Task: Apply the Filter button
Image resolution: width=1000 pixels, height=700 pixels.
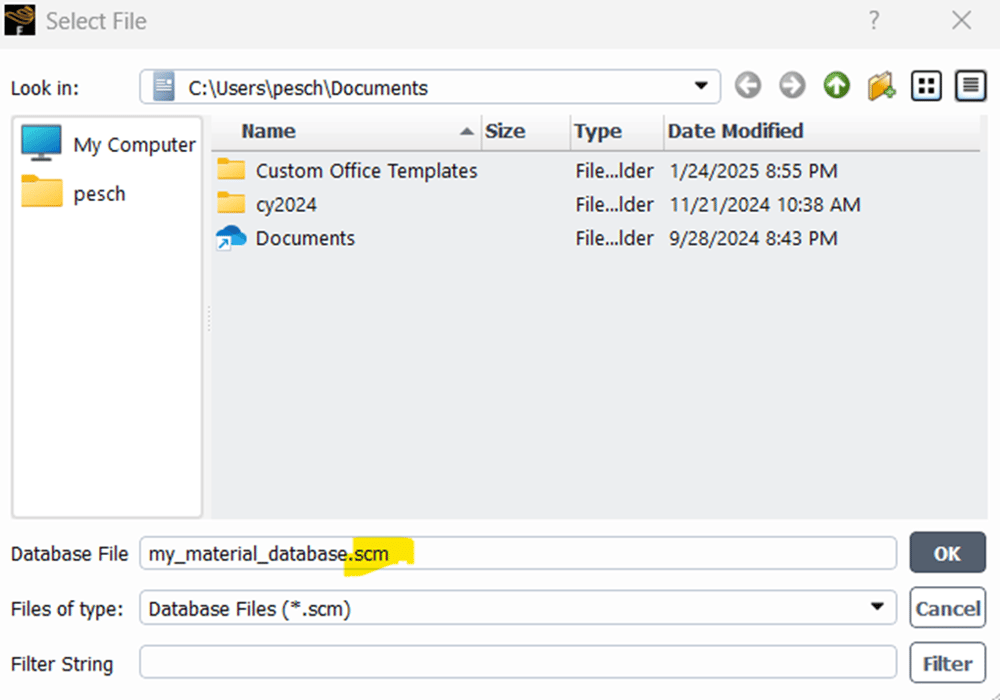Action: [947, 663]
